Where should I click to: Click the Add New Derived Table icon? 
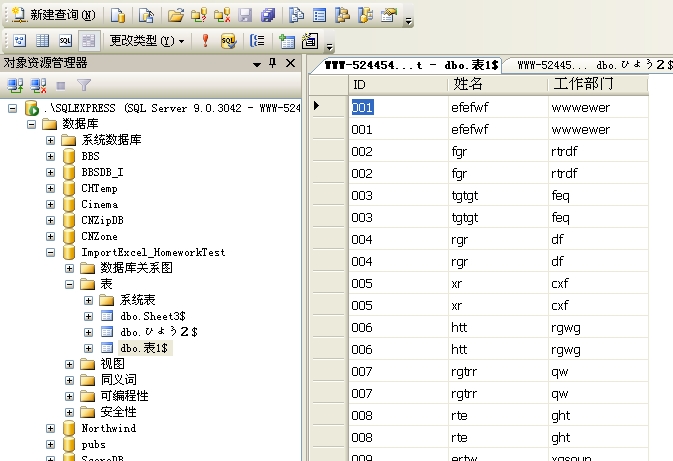point(310,41)
